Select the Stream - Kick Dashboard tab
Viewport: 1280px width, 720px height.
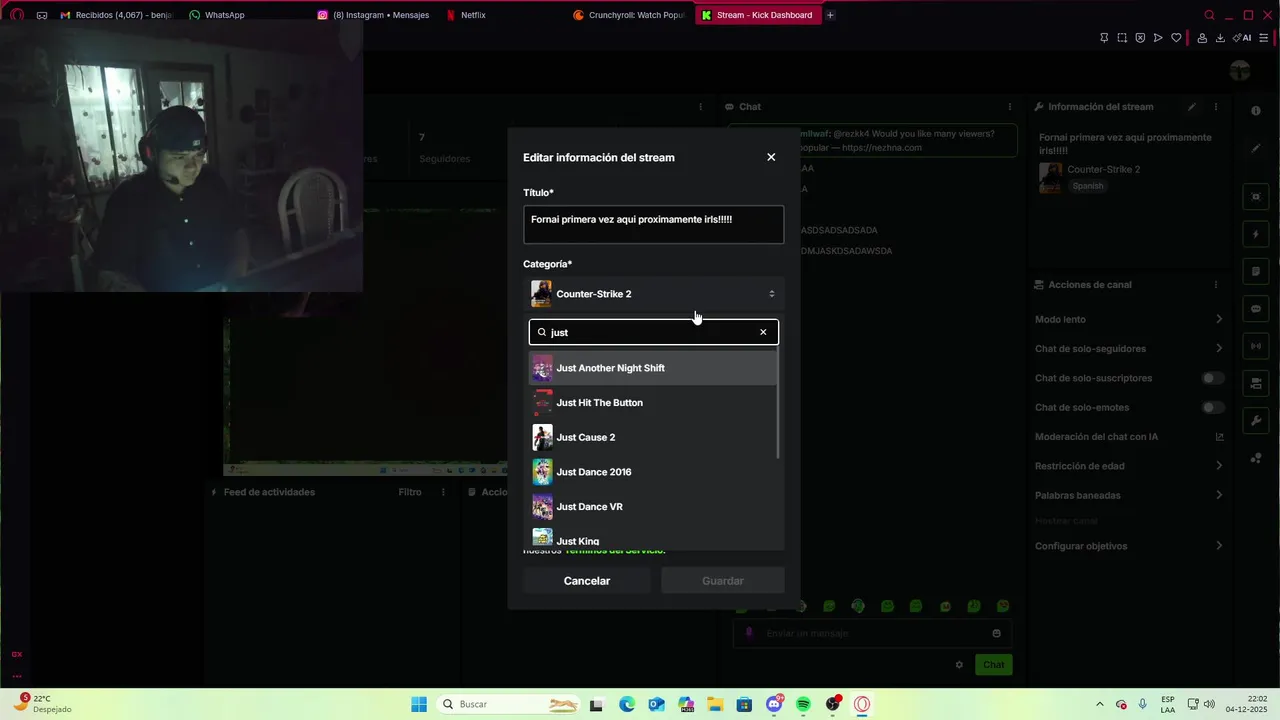click(x=758, y=15)
